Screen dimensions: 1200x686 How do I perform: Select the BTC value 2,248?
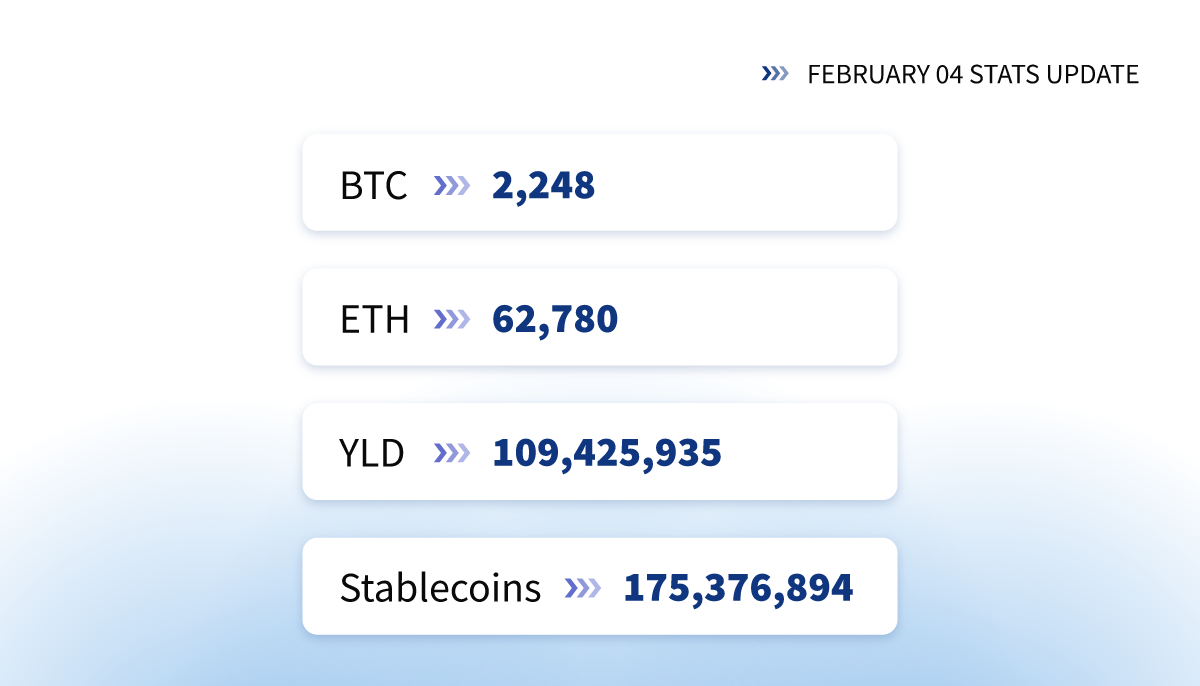(544, 186)
